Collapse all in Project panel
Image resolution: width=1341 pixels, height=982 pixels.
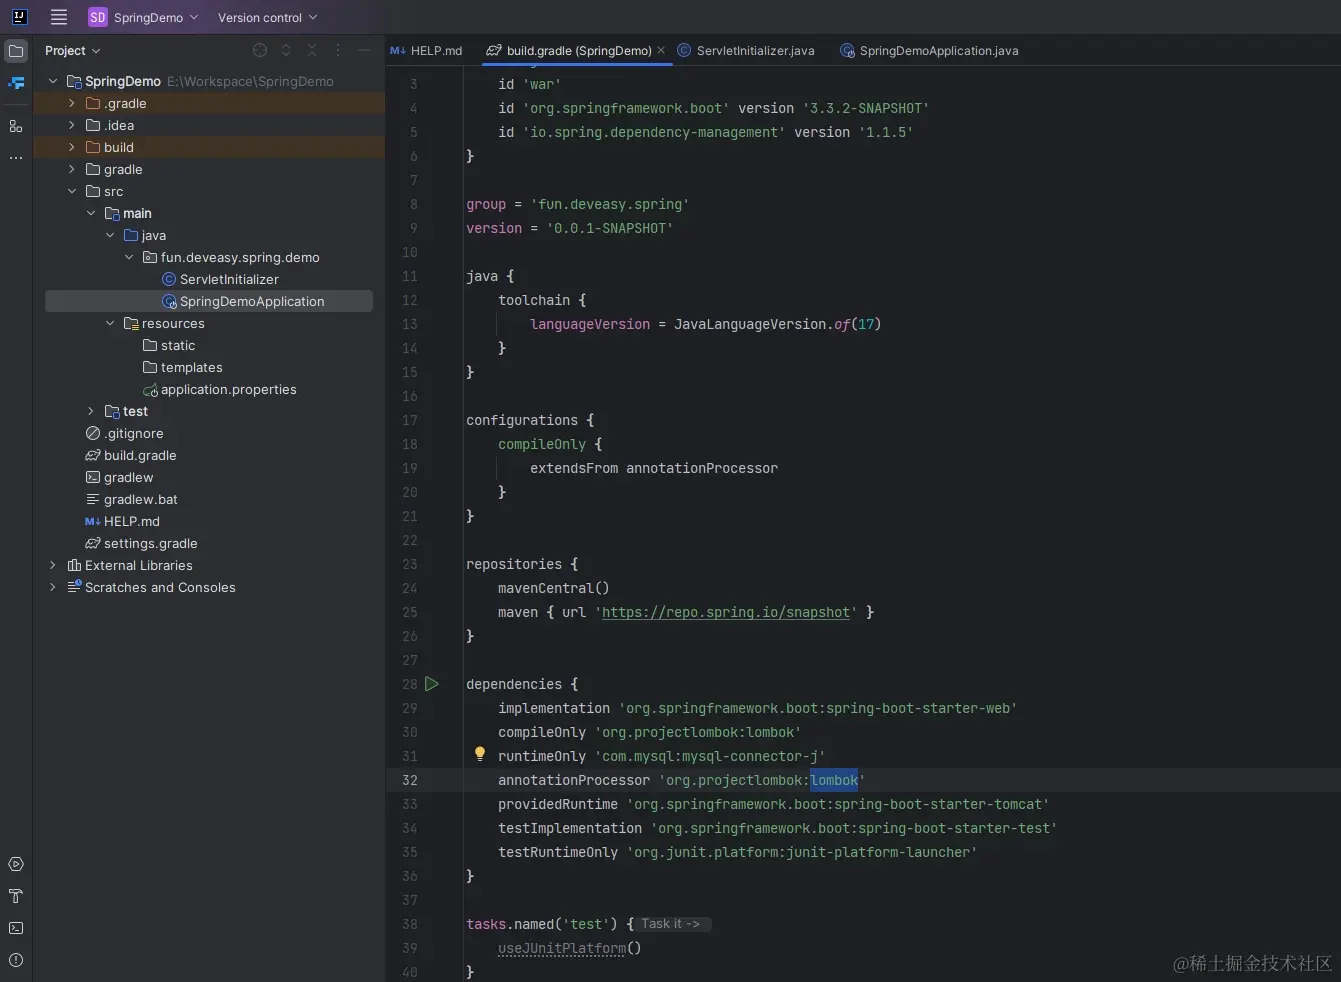click(x=312, y=51)
